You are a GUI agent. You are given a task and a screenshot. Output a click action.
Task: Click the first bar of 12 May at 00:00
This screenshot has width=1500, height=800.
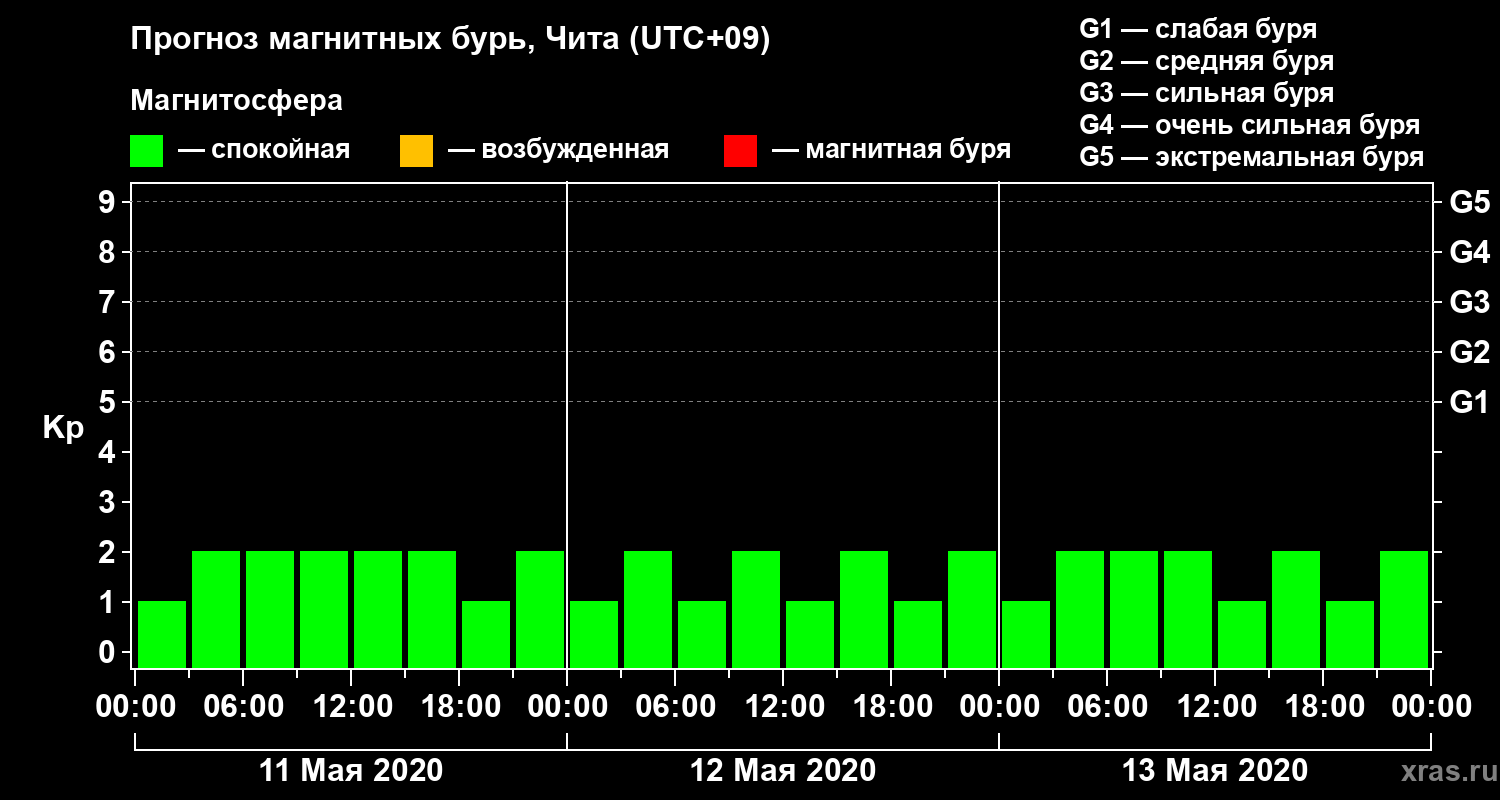click(x=594, y=634)
